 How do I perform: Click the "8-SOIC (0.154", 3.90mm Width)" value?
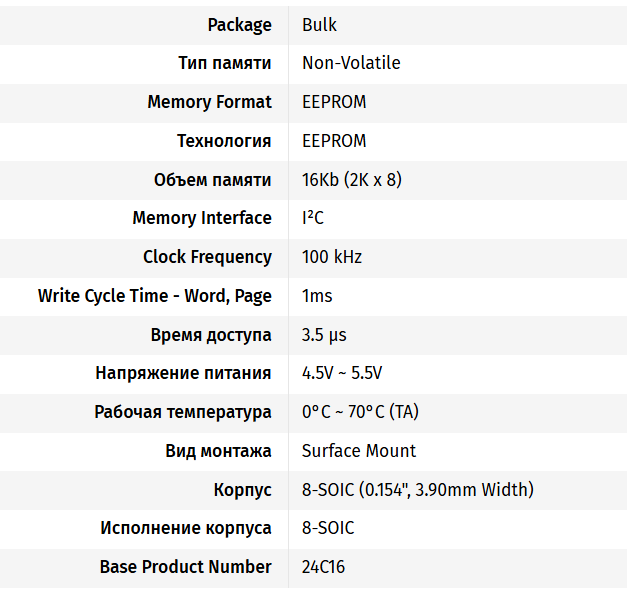click(417, 490)
